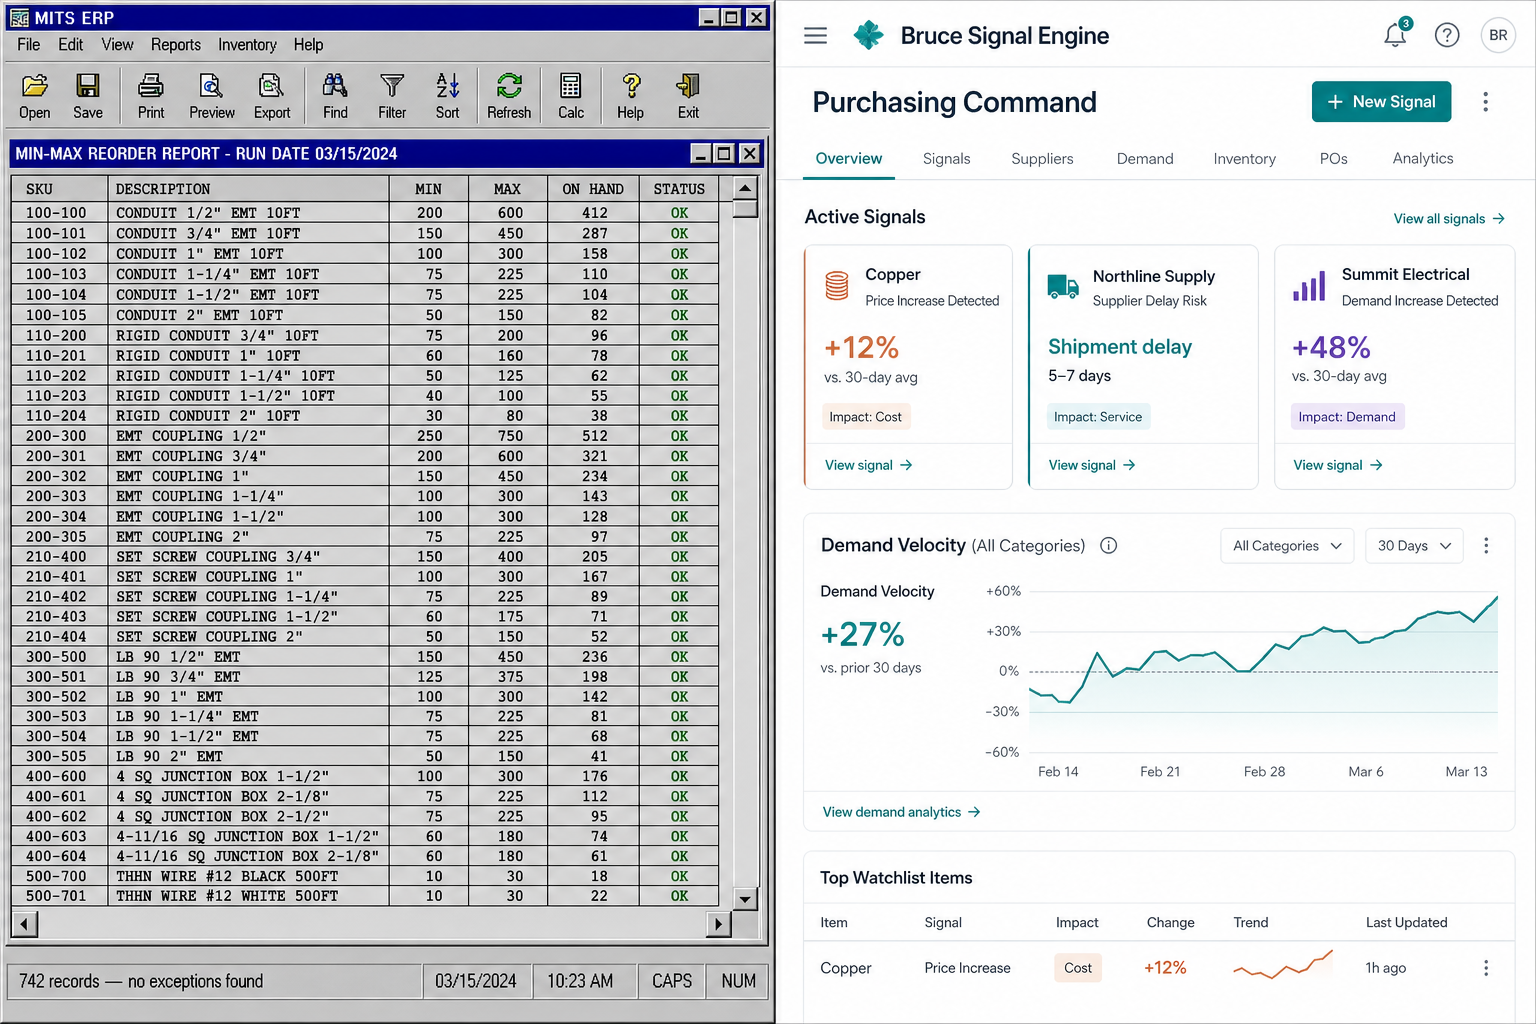The width and height of the screenshot is (1536, 1024).
Task: Select row SKU 500-701 THHN WIRE WHITE
Action: tap(365, 896)
